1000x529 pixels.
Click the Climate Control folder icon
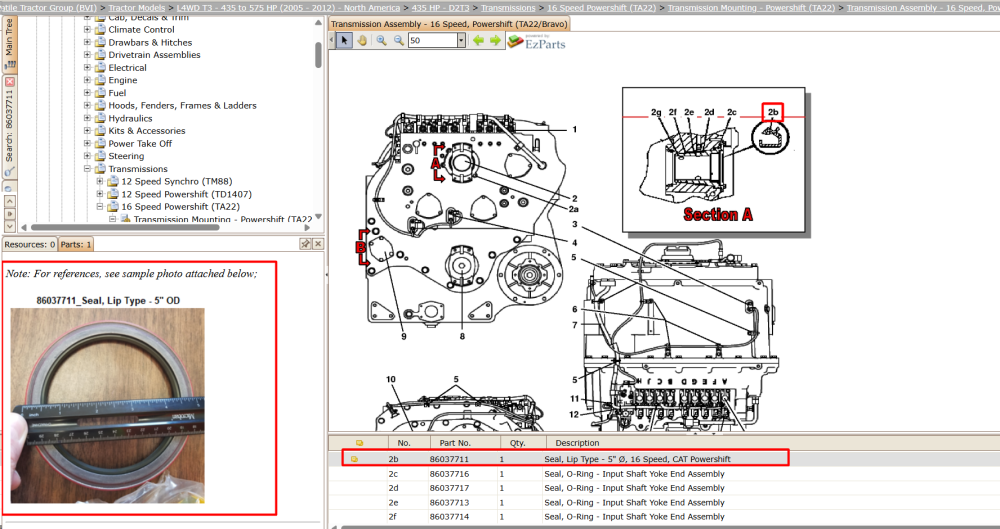(x=100, y=29)
